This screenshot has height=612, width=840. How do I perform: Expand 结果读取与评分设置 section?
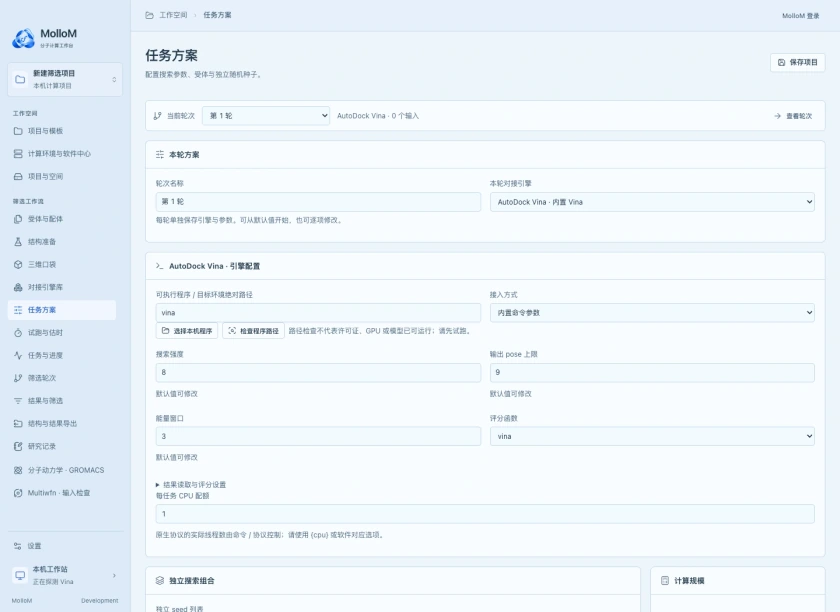(191, 484)
